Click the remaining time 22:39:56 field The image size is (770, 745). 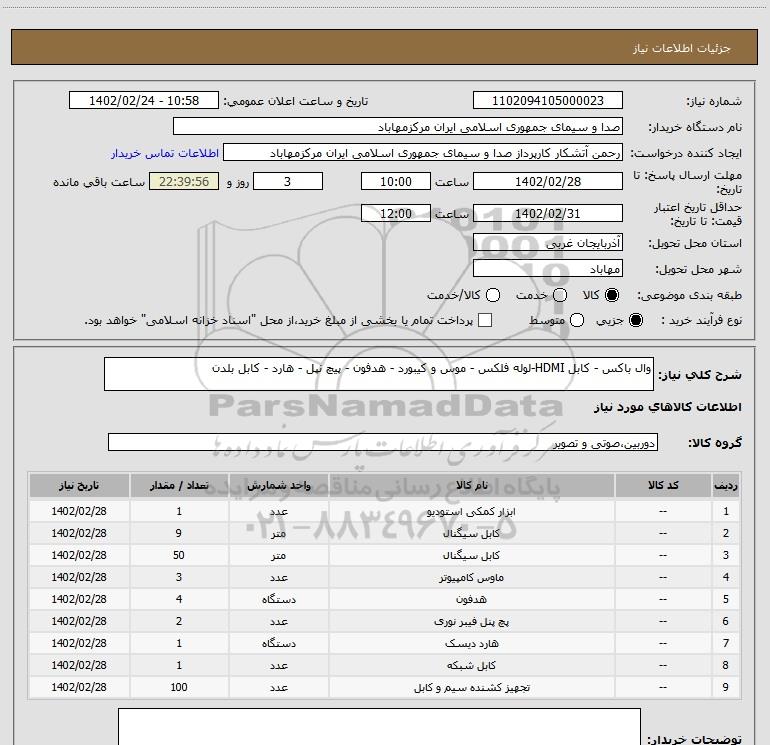coord(184,181)
